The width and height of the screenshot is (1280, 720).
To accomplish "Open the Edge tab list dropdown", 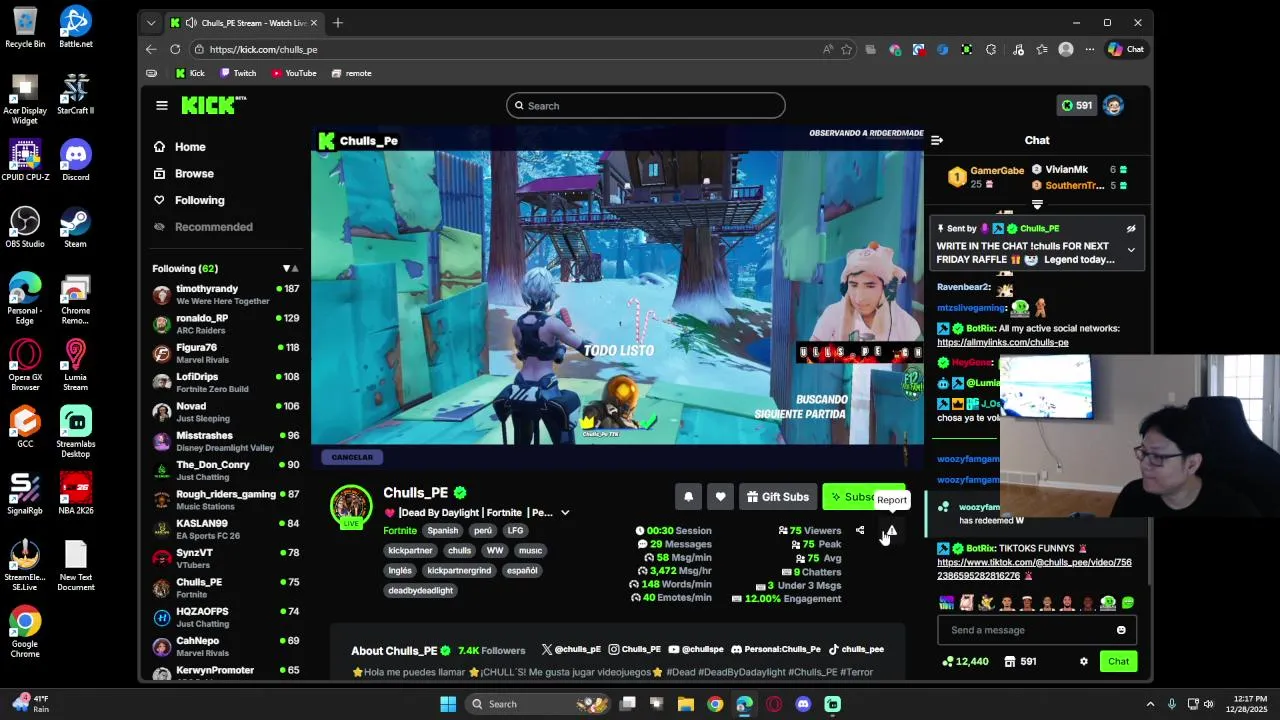I will coord(151,22).
